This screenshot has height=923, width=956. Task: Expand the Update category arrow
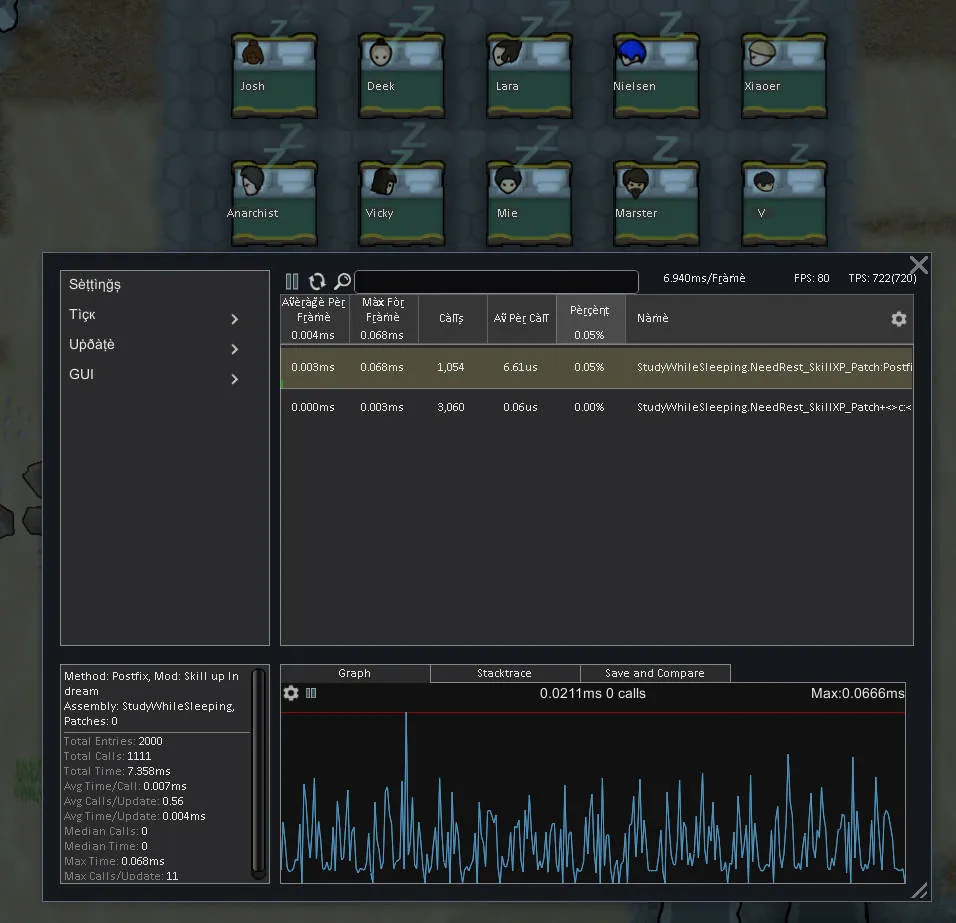point(235,349)
